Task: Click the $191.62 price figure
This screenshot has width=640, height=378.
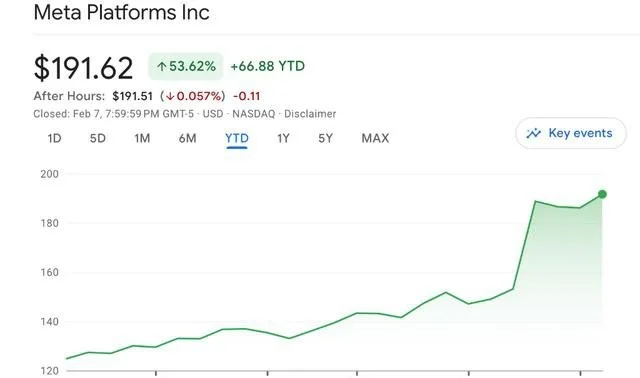Action: point(84,68)
